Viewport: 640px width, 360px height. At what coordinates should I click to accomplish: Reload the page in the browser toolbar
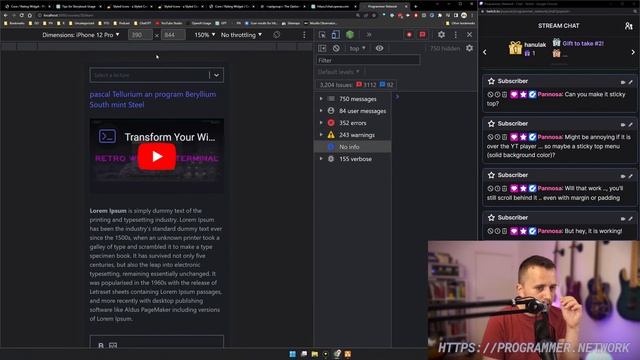[21, 15]
